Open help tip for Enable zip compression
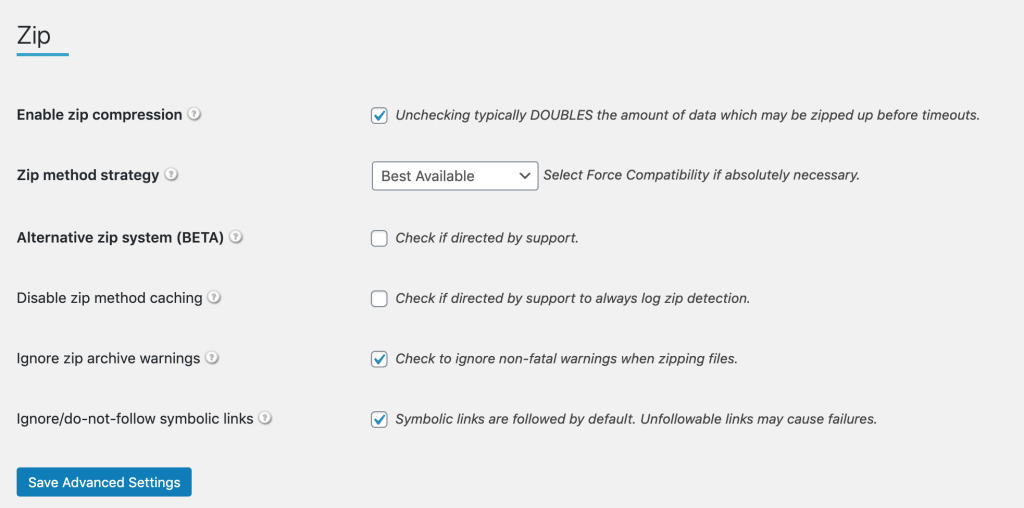The image size is (1024, 508). coord(195,114)
